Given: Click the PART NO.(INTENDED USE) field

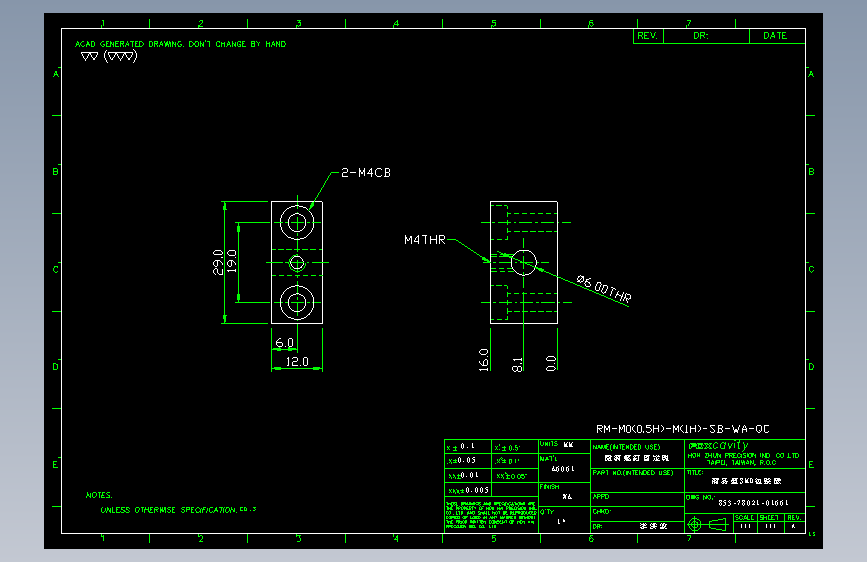Looking at the screenshot, I should 637,480.
